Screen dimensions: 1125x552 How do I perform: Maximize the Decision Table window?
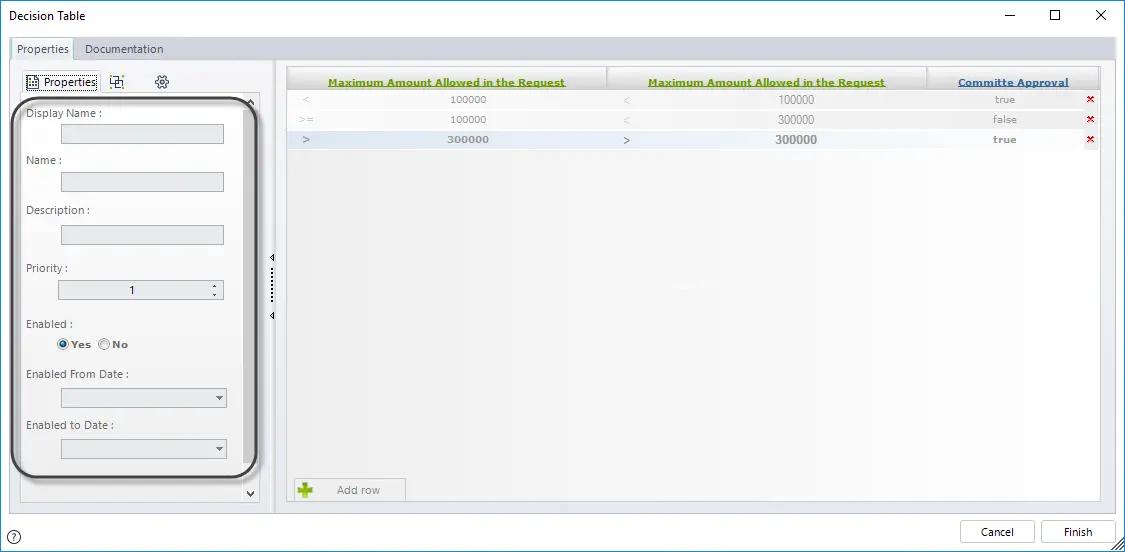pyautogui.click(x=1055, y=15)
